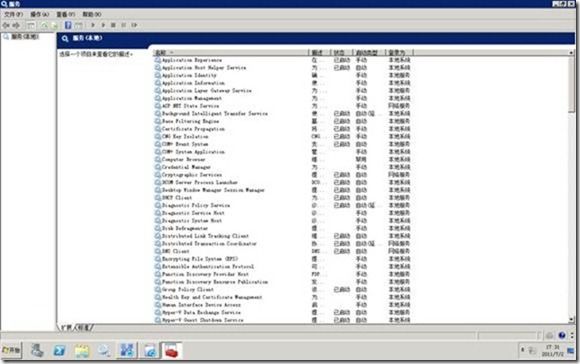Refresh the services list from toolbar
This screenshot has width=580, height=364.
[x=44, y=25]
